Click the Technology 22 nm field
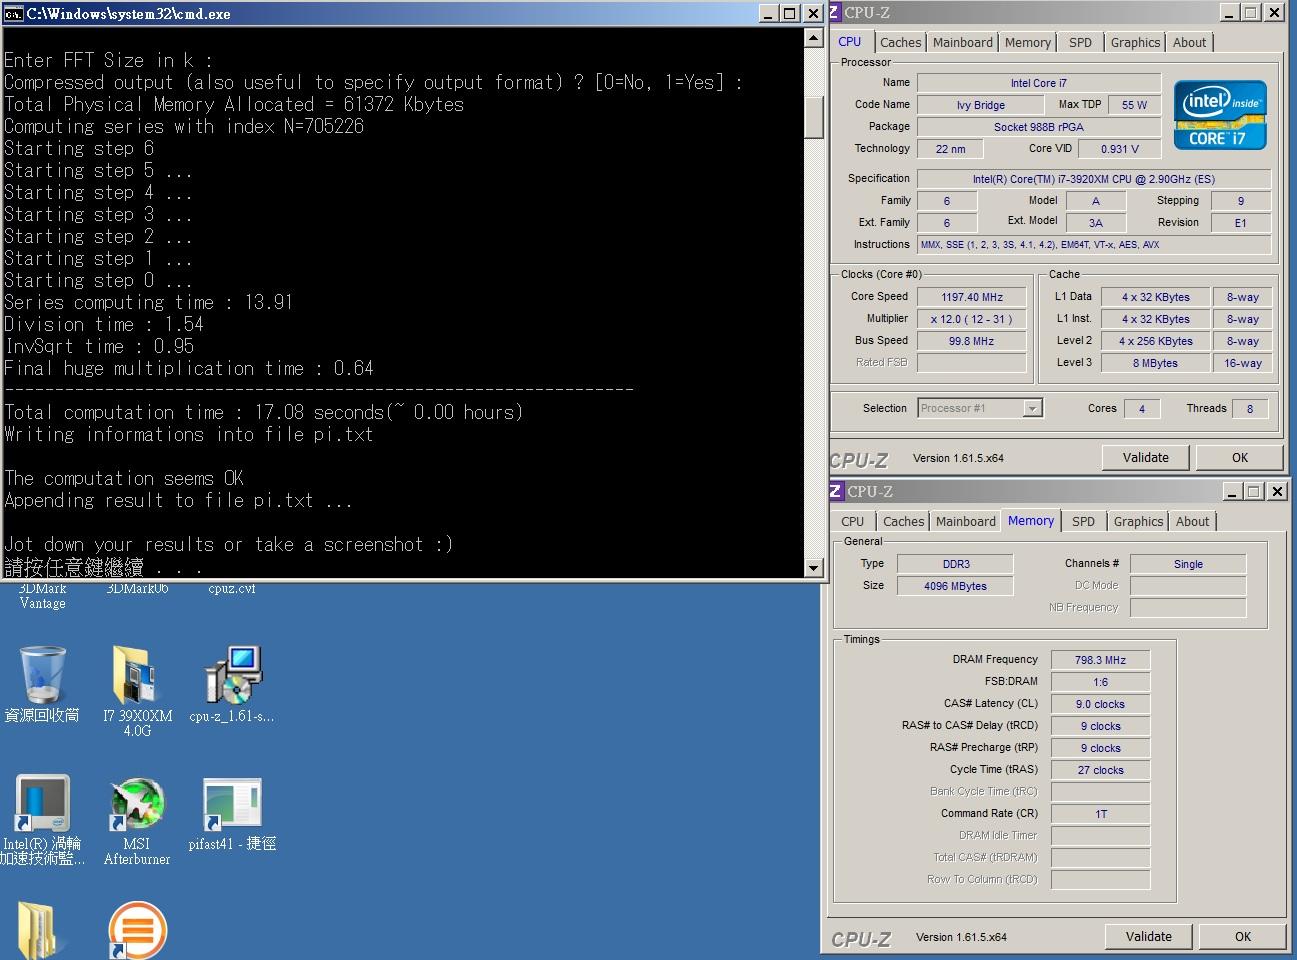Screen dimensions: 1297x960 [x=950, y=149]
